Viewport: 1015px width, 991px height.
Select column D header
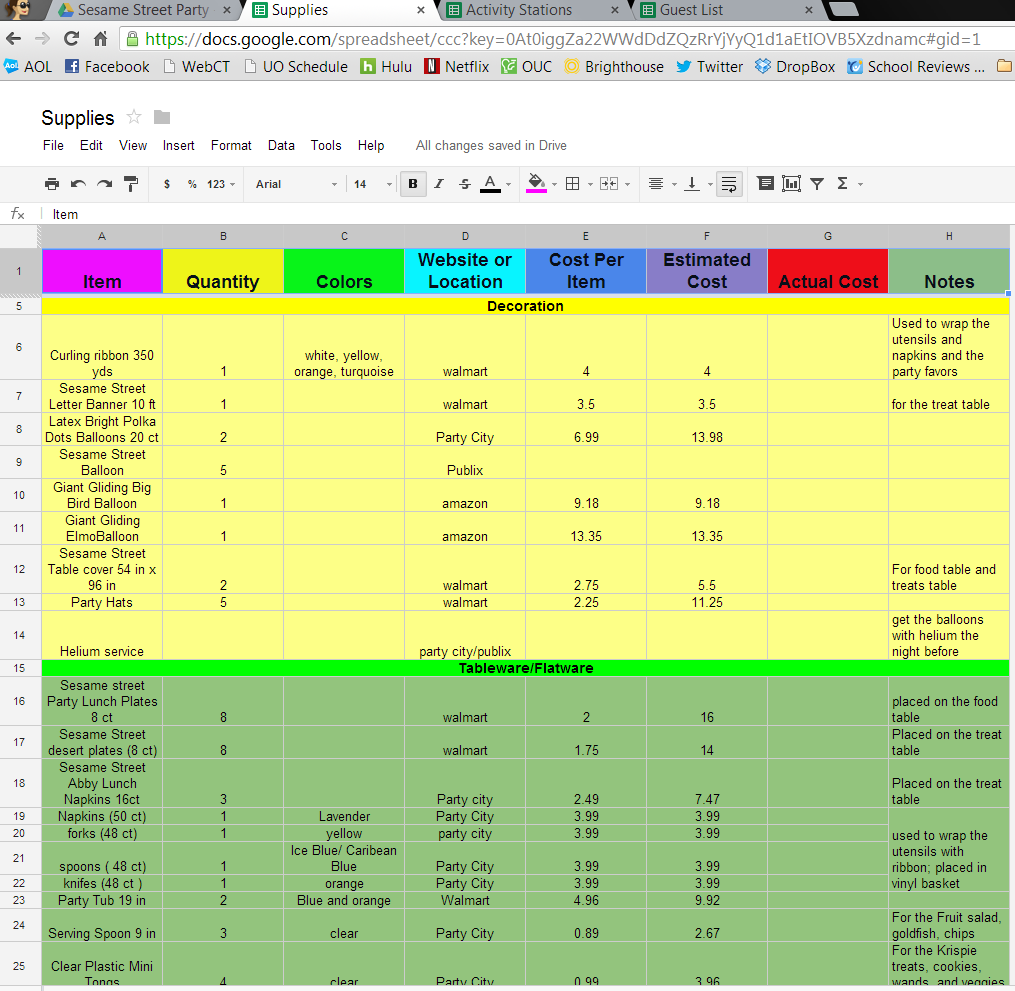[x=465, y=236]
